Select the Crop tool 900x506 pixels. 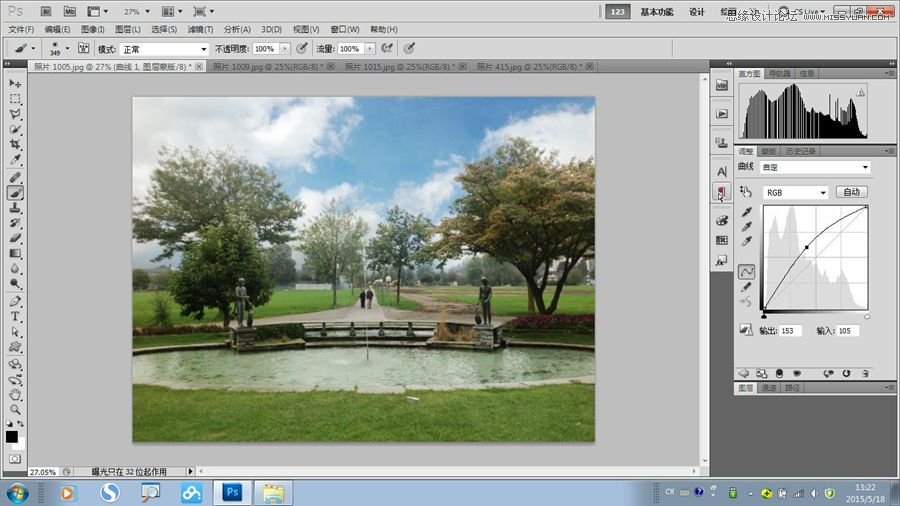[15, 145]
